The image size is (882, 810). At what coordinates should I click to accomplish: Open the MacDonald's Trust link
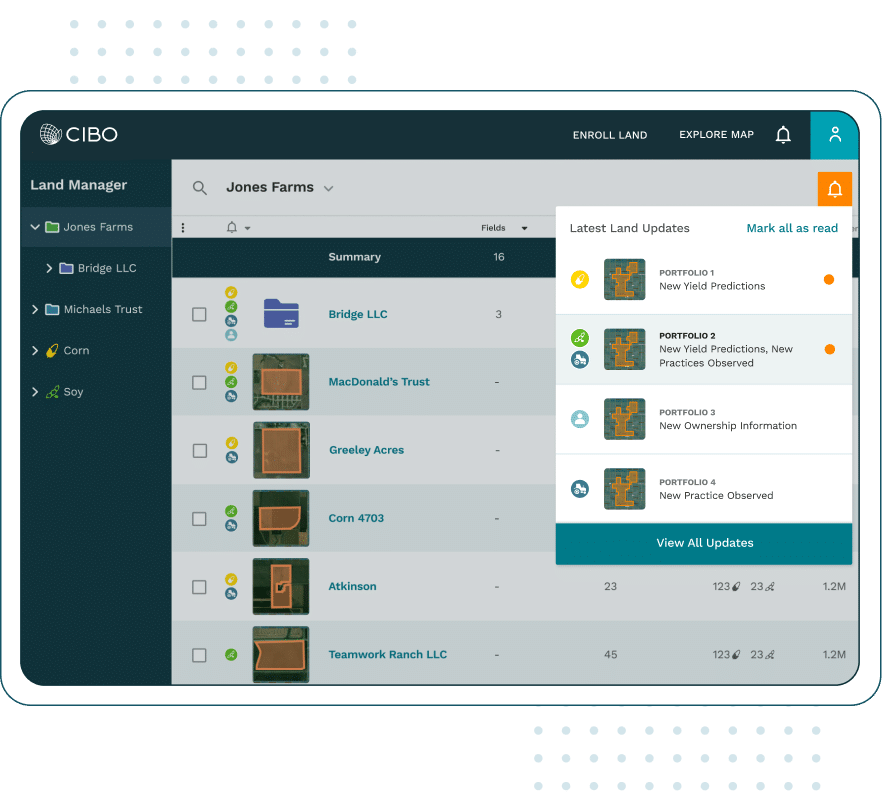[x=379, y=382]
